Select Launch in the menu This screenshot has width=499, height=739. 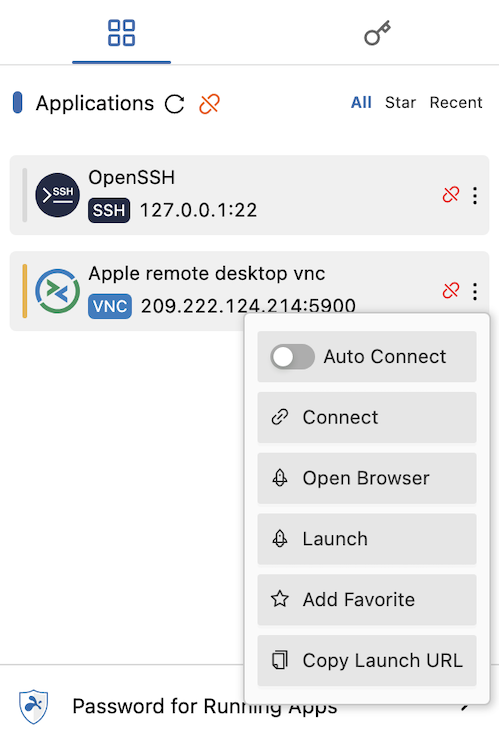[x=367, y=539]
